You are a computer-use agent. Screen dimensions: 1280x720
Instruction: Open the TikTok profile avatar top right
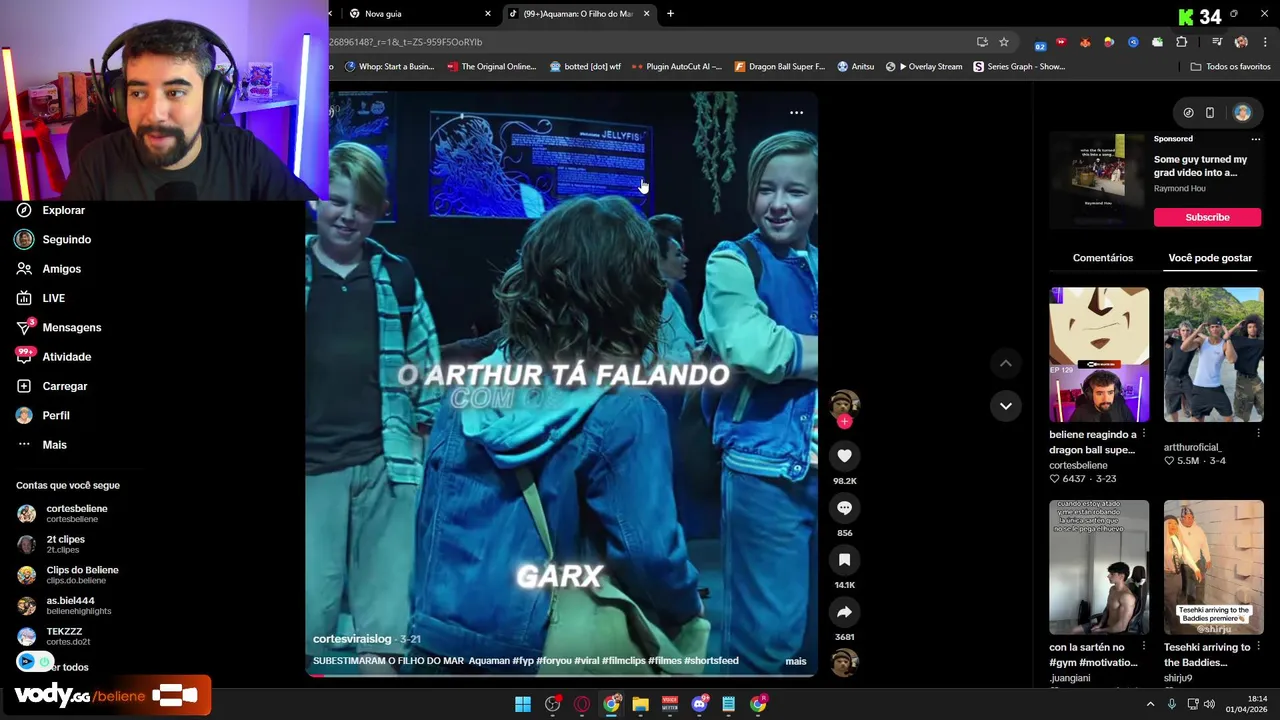pyautogui.click(x=1242, y=113)
